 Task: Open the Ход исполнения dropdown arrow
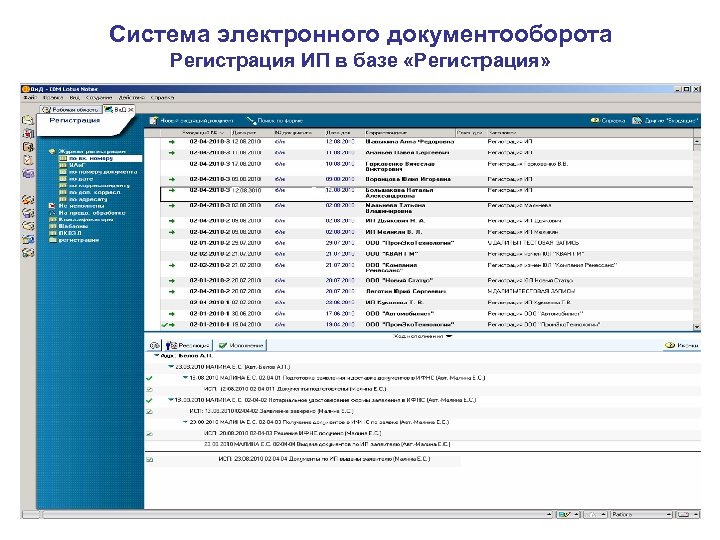click(x=449, y=336)
